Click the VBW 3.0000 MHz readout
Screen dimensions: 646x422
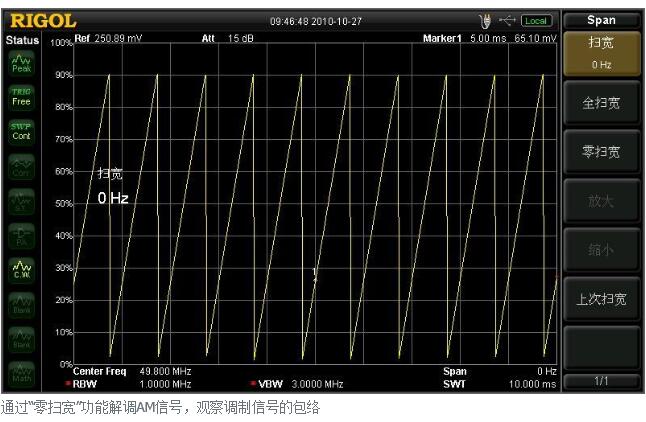click(x=300, y=383)
